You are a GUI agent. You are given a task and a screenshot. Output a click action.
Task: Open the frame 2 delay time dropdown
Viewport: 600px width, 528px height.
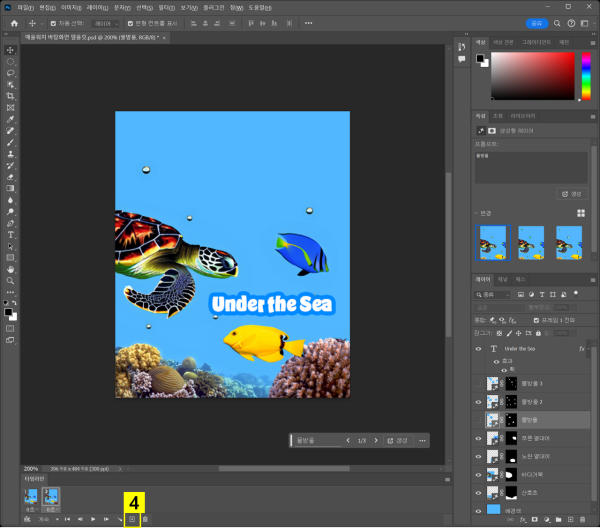53,509
